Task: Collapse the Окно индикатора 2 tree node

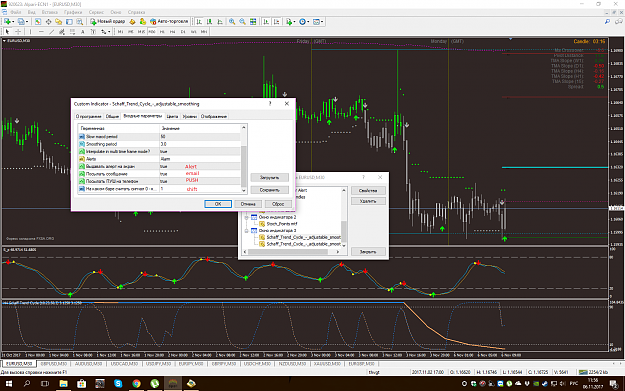Action: [246, 218]
